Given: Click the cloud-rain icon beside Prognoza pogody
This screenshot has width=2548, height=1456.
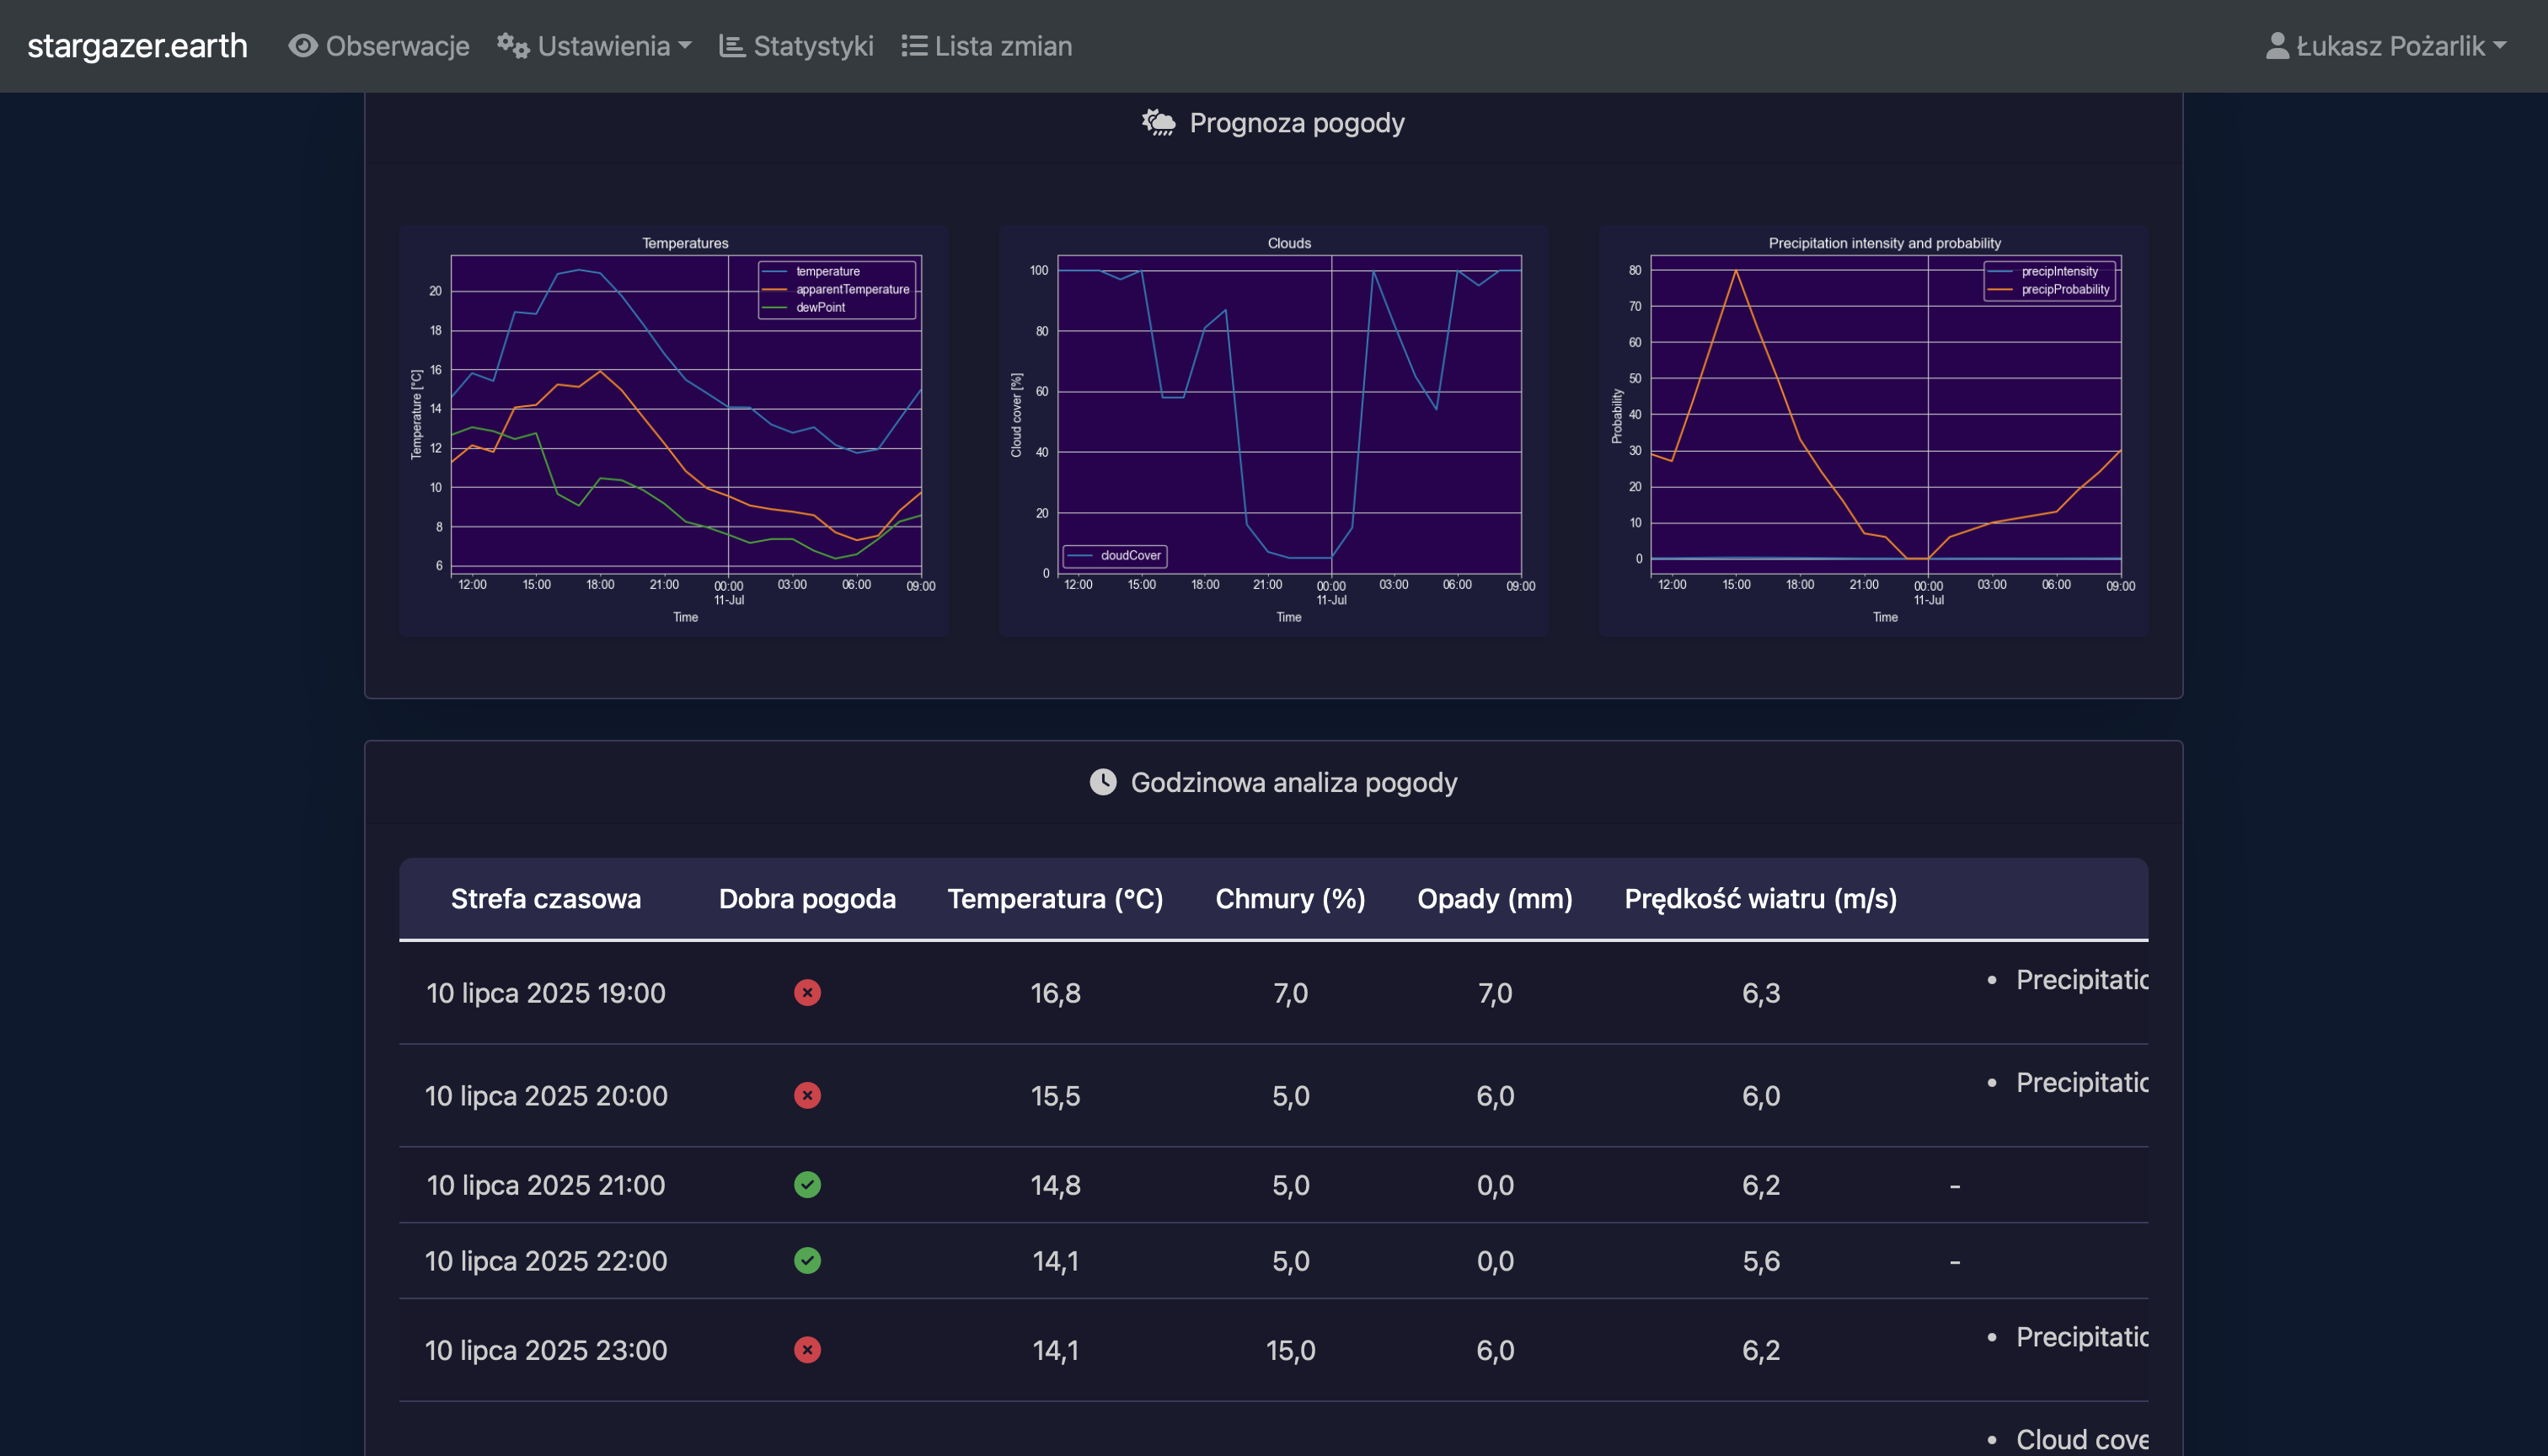Looking at the screenshot, I should coord(1159,123).
